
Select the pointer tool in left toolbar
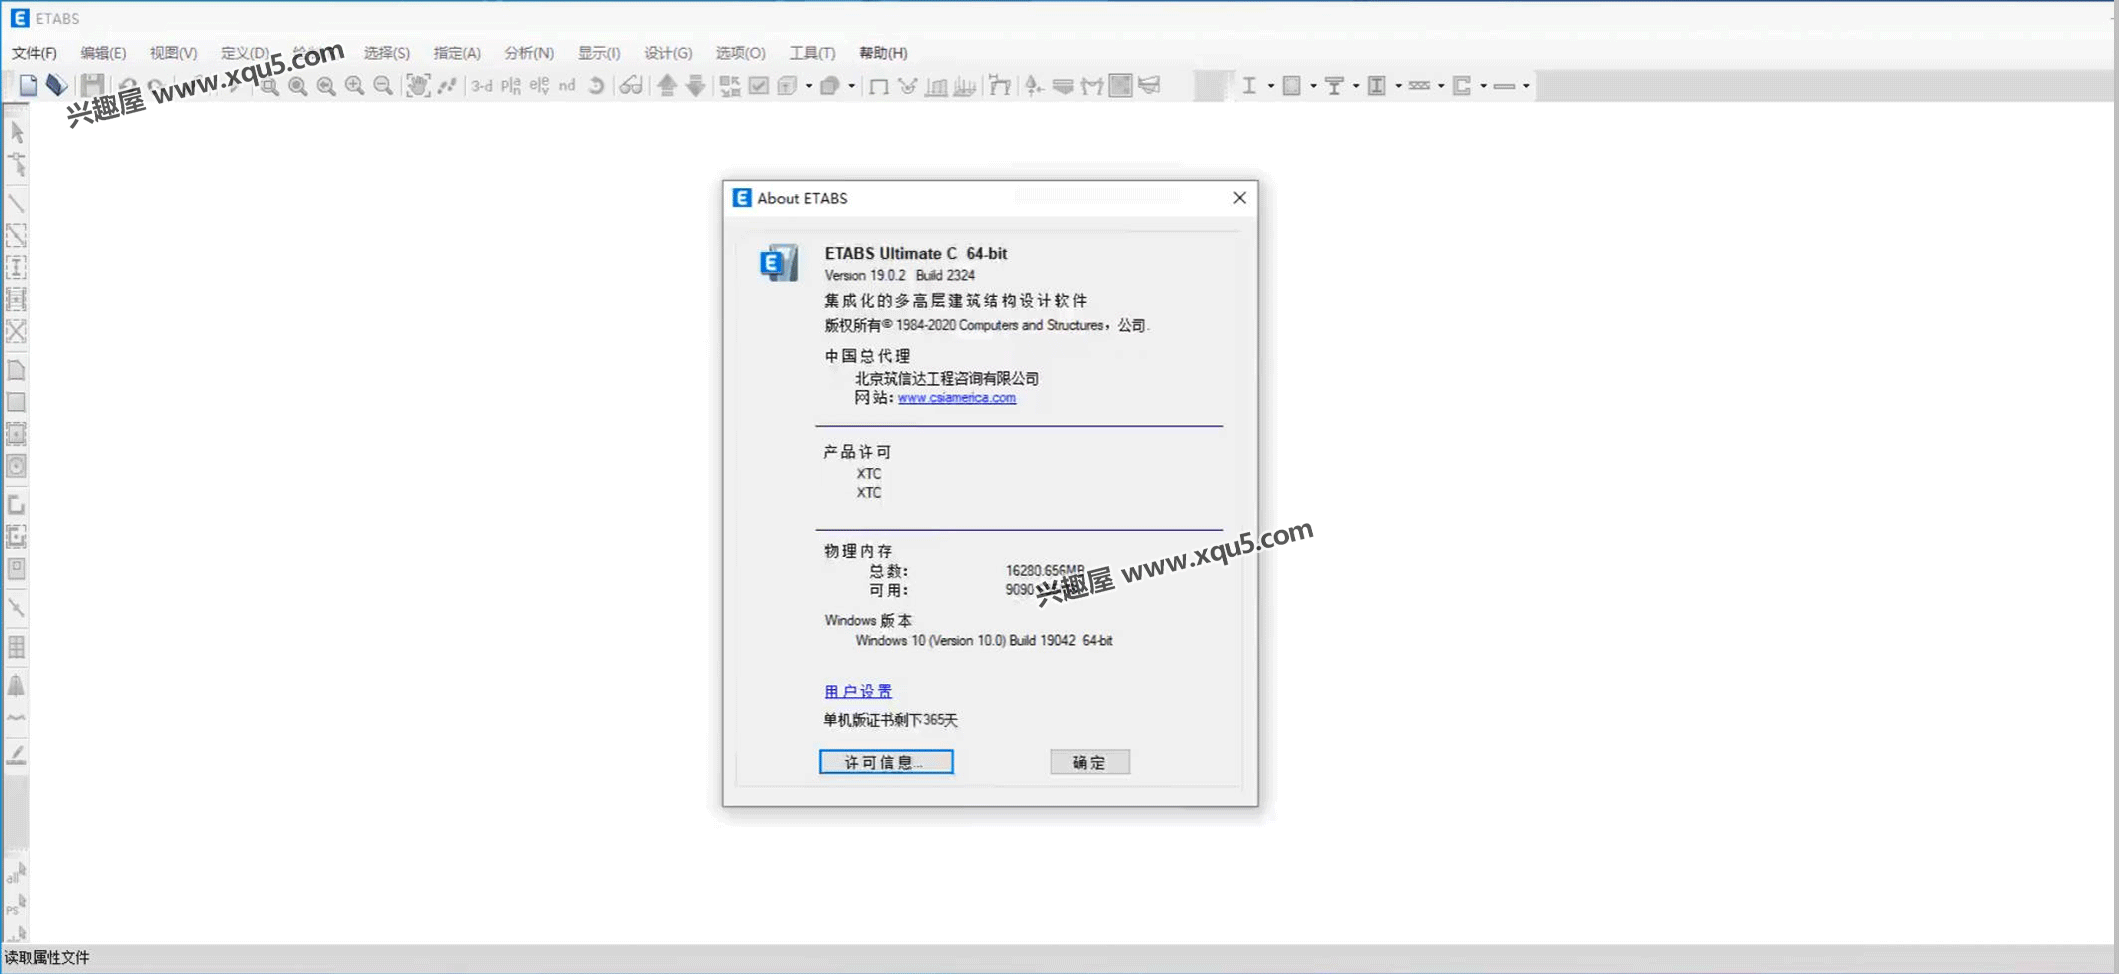[x=17, y=132]
